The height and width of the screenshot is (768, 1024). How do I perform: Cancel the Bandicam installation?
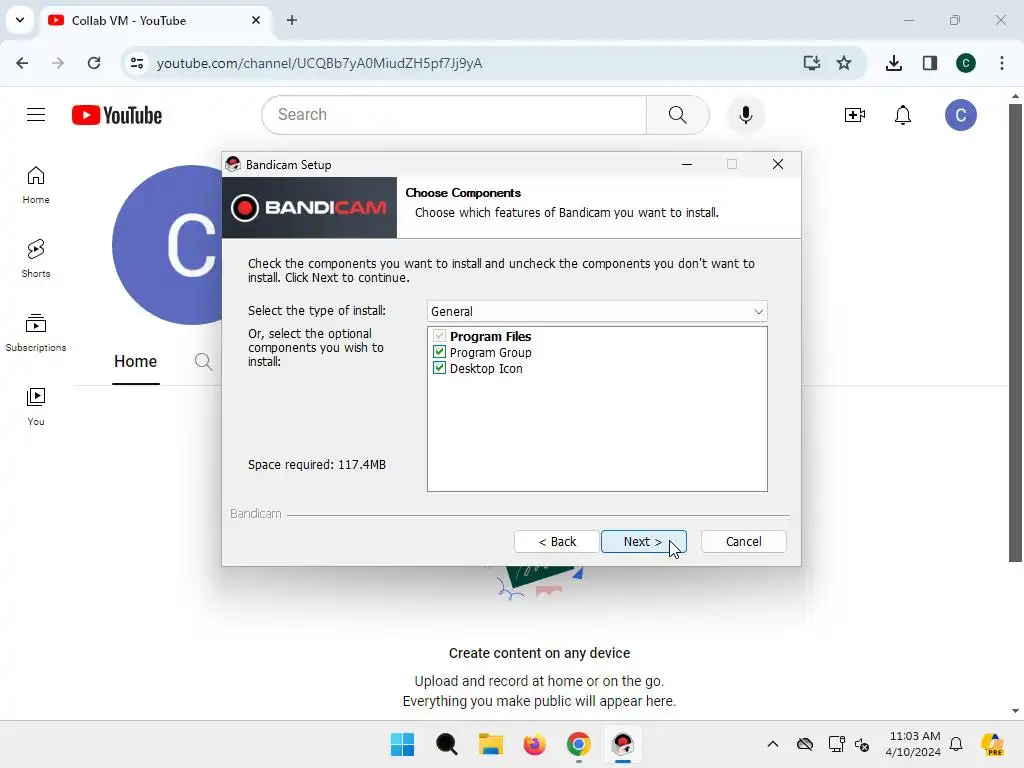[743, 541]
